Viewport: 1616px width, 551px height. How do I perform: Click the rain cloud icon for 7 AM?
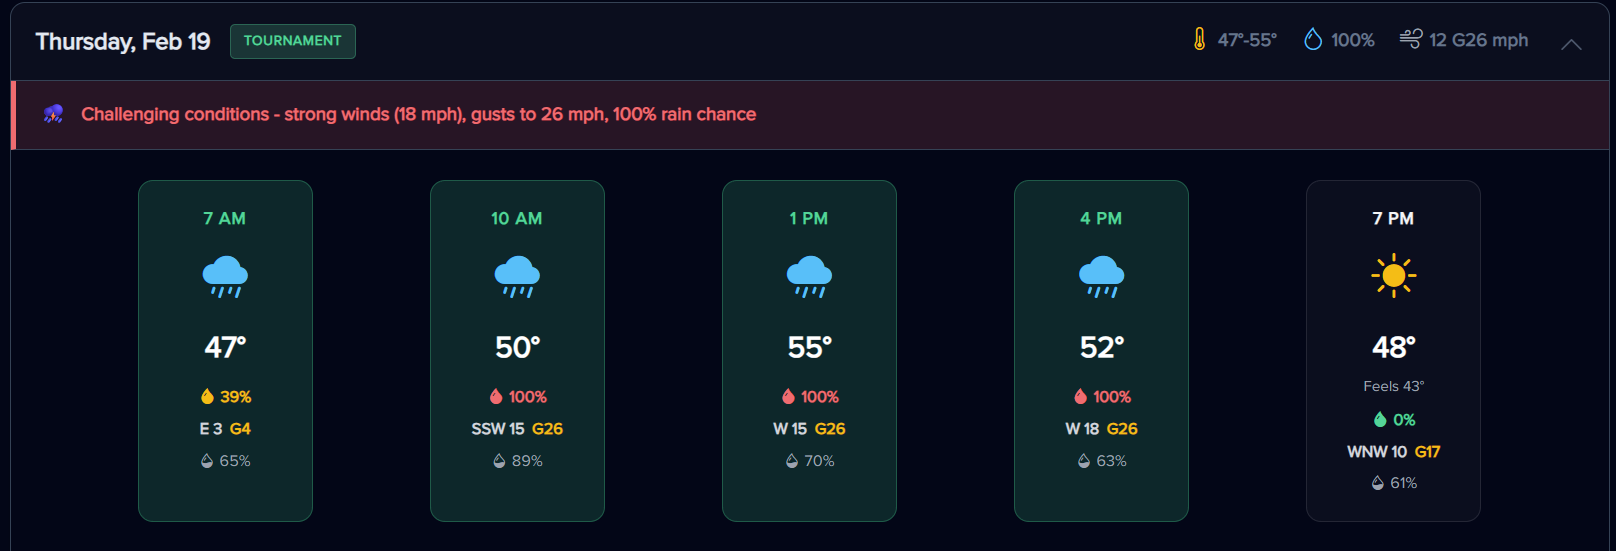click(x=225, y=276)
